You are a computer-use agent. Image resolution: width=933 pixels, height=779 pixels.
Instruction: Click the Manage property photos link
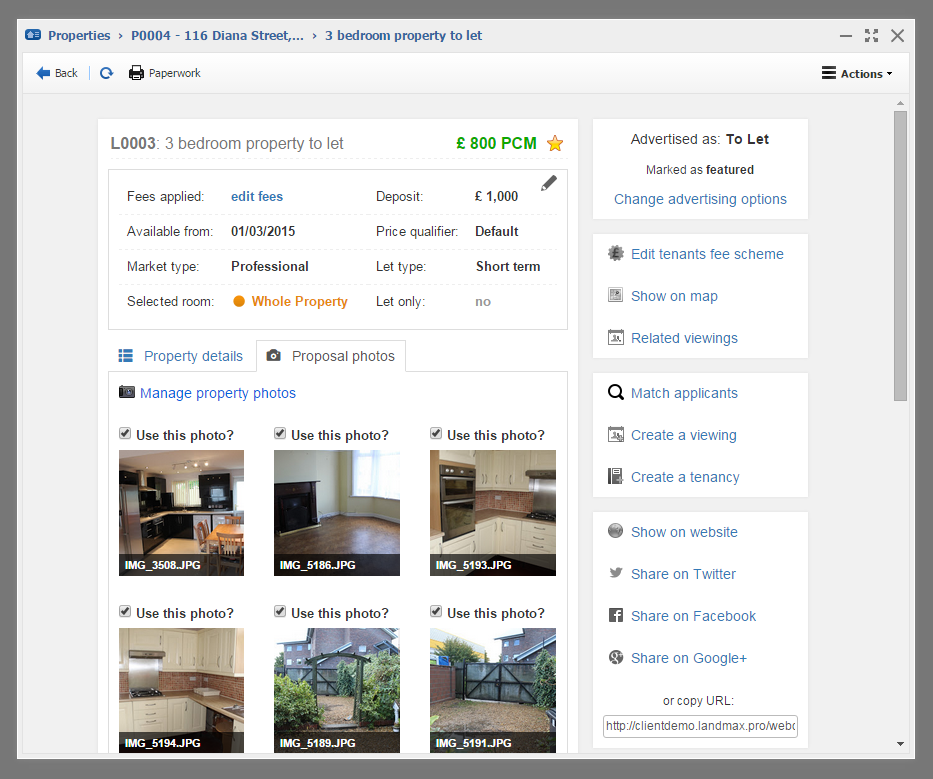click(217, 393)
